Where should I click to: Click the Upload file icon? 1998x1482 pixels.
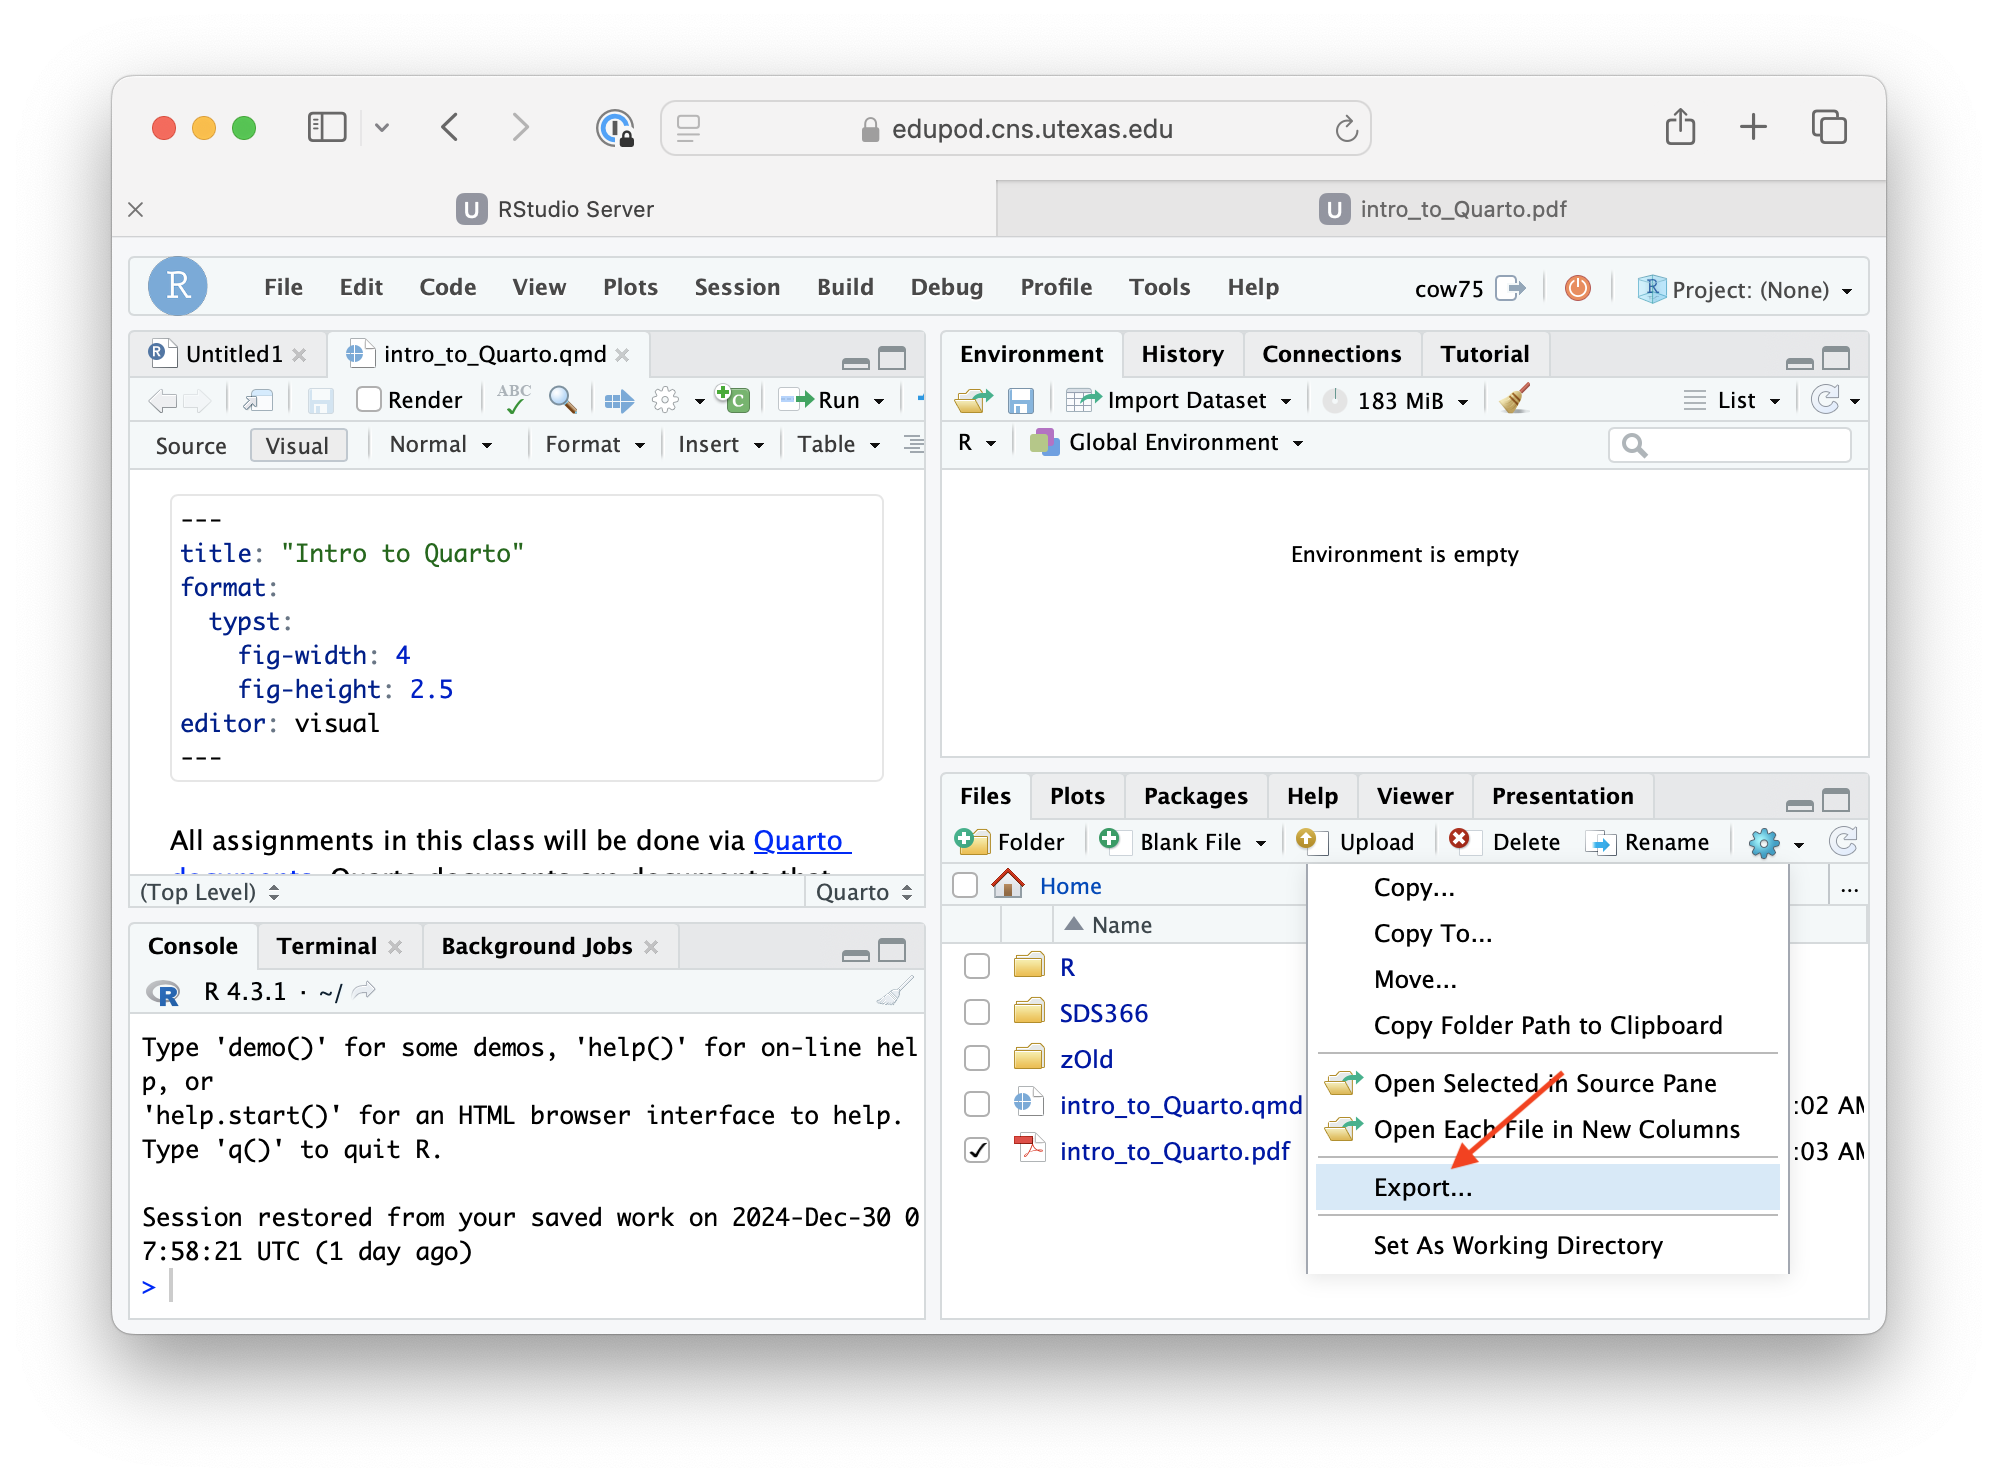pos(1307,840)
